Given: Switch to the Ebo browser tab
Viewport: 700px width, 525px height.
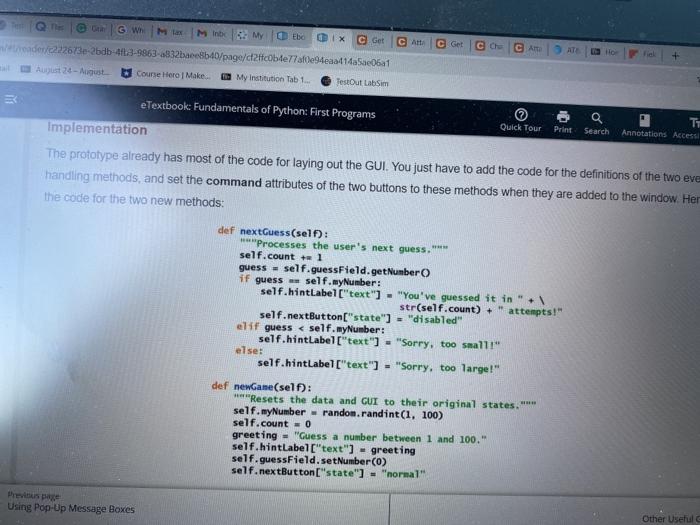Looking at the screenshot, I should coord(292,37).
